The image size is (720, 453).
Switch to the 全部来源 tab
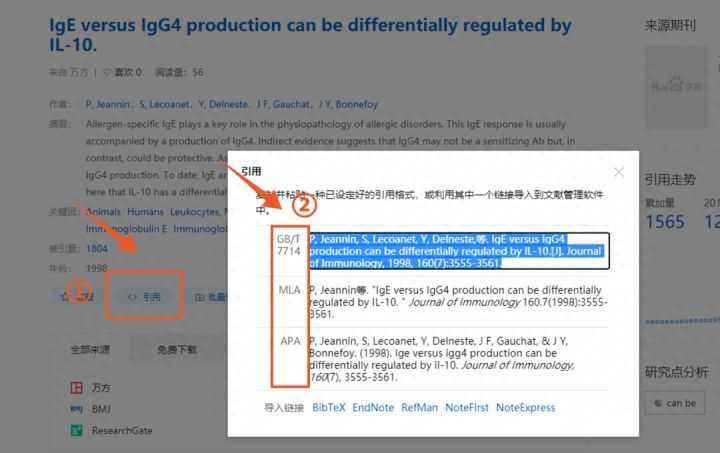point(90,350)
